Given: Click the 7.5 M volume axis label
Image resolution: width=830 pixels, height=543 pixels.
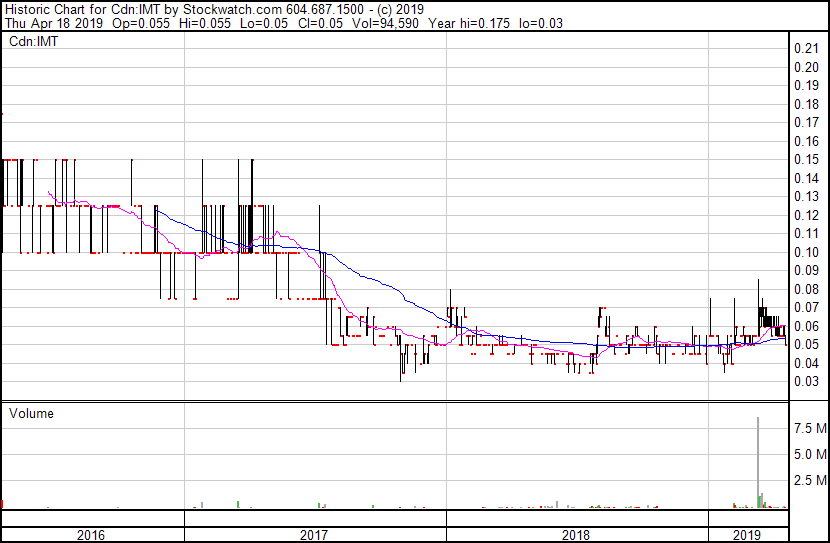Looking at the screenshot, I should tap(809, 429).
